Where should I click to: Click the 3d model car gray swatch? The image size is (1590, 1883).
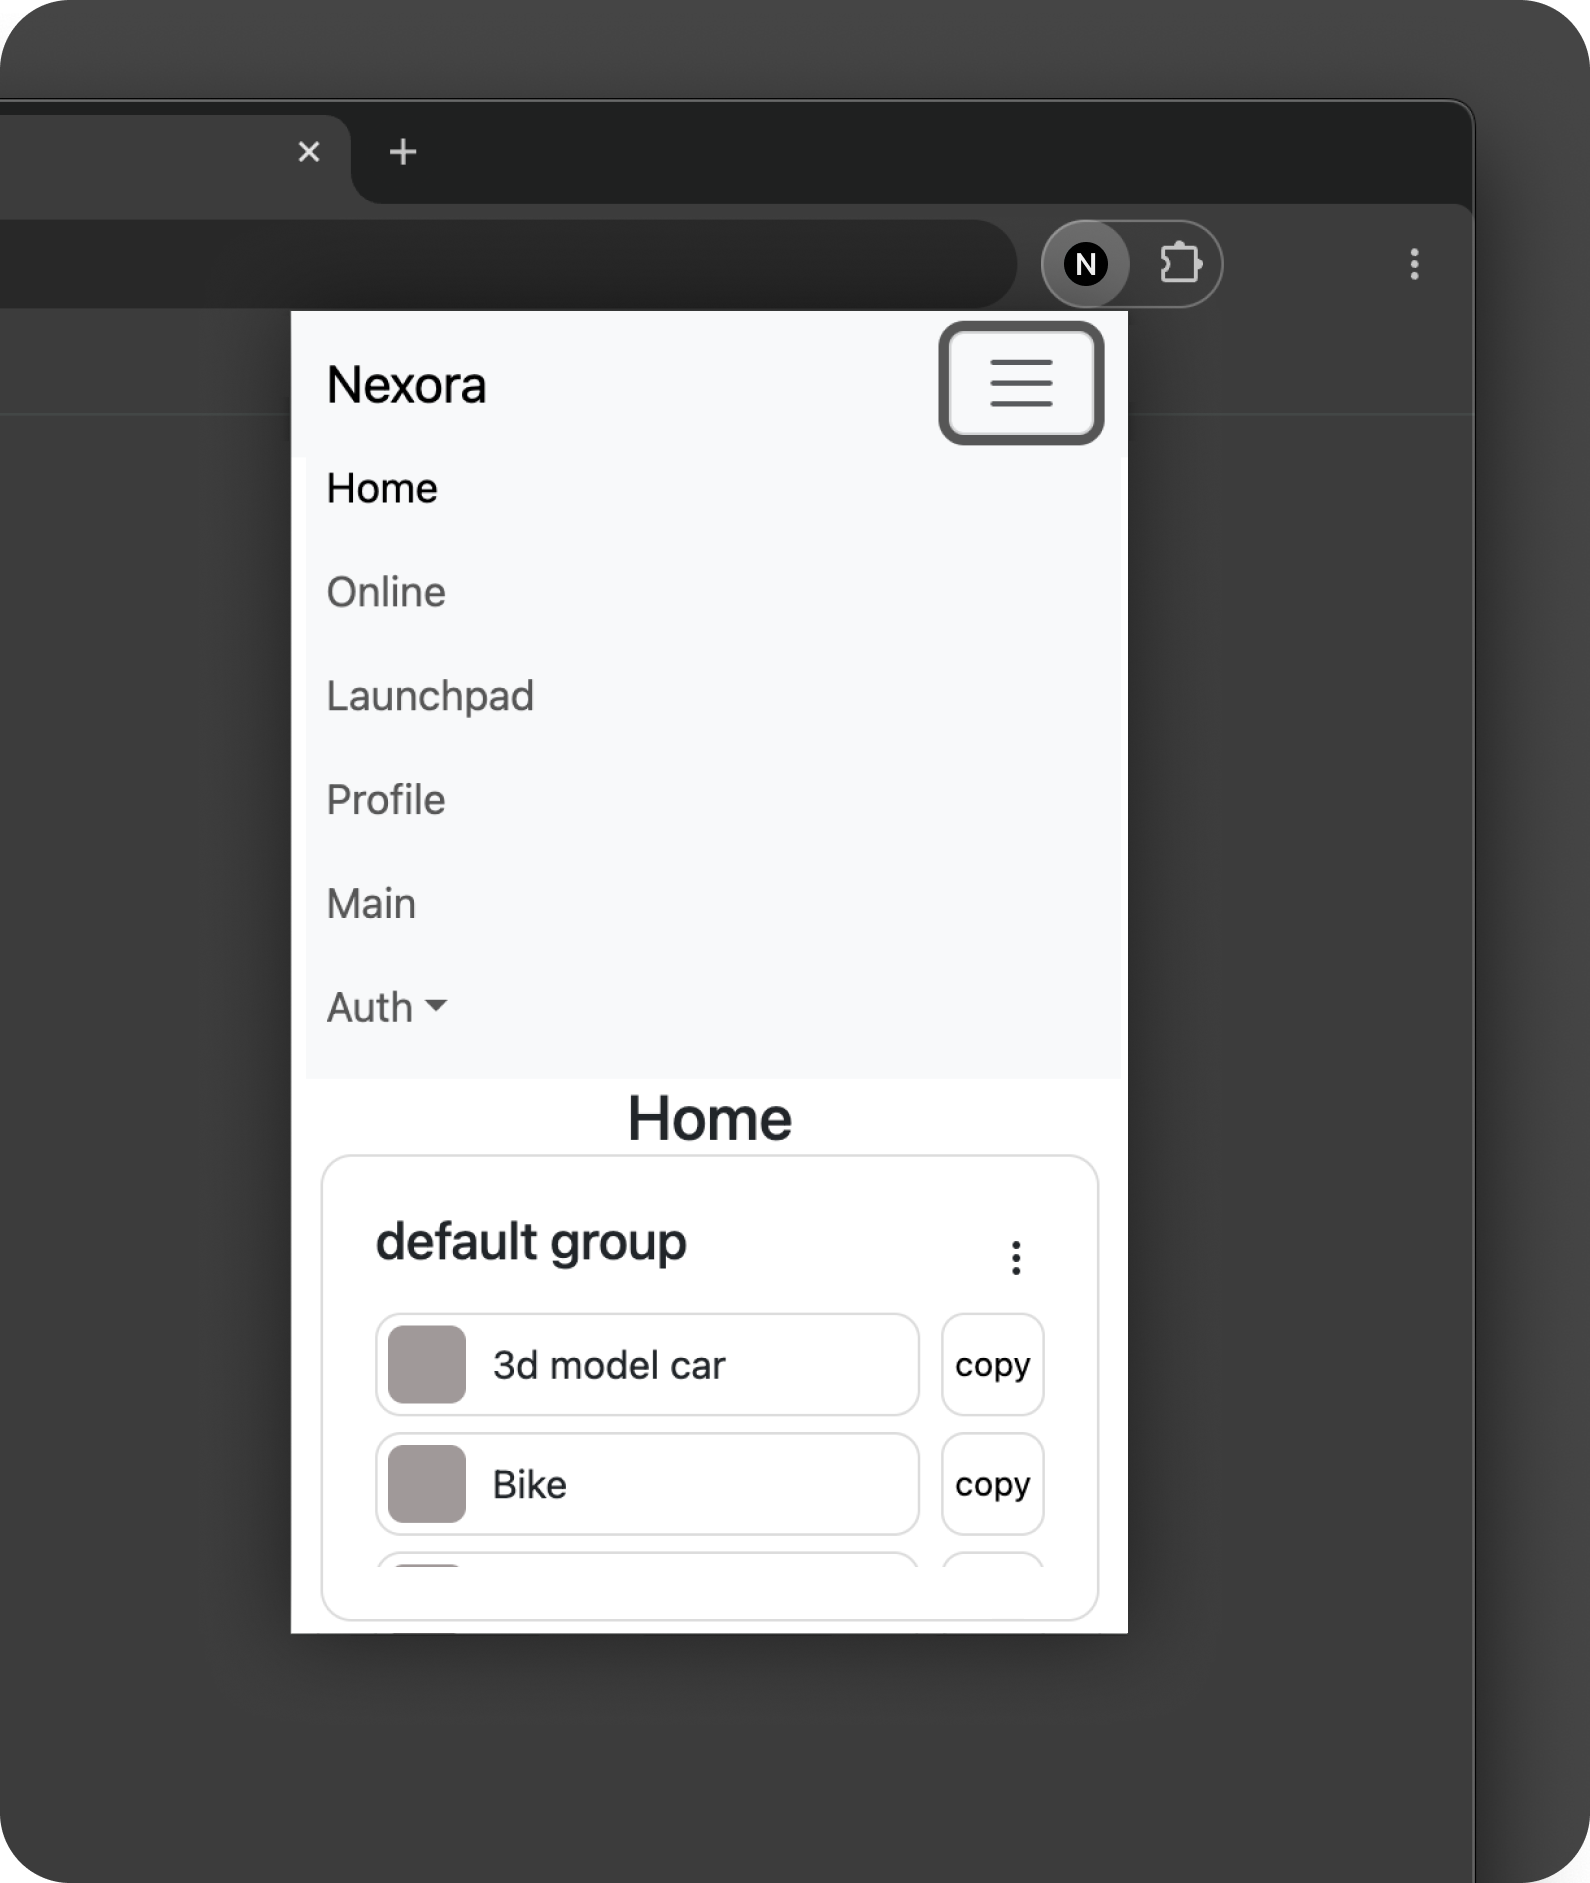click(427, 1365)
